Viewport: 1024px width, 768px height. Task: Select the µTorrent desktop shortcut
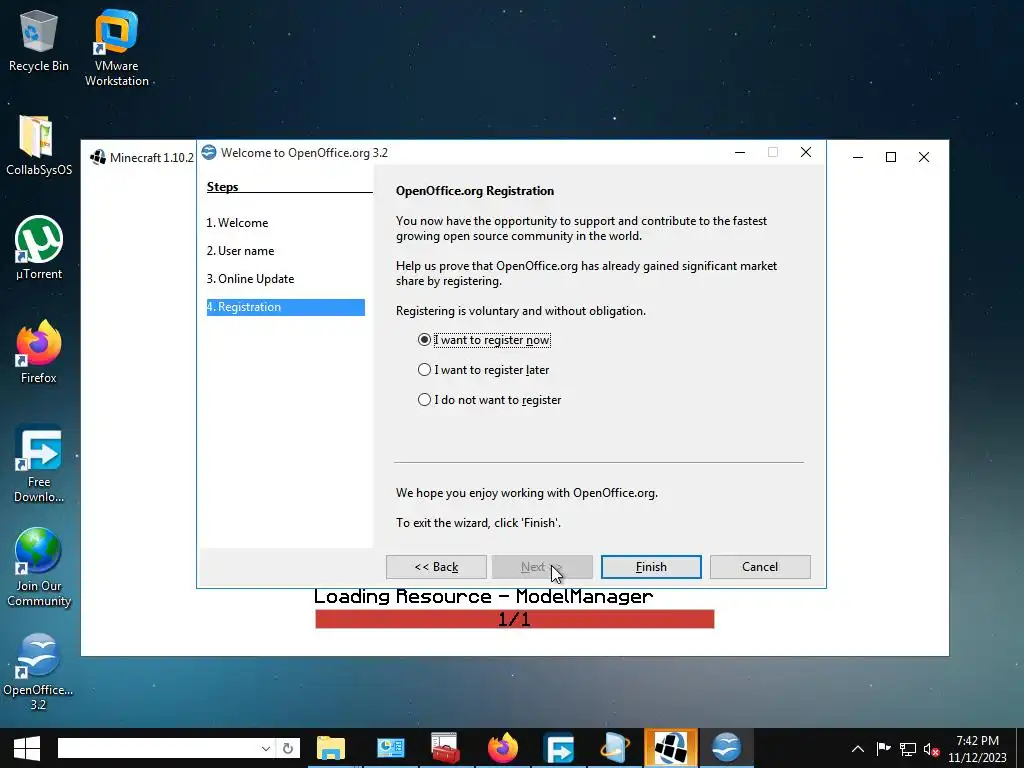pos(39,248)
